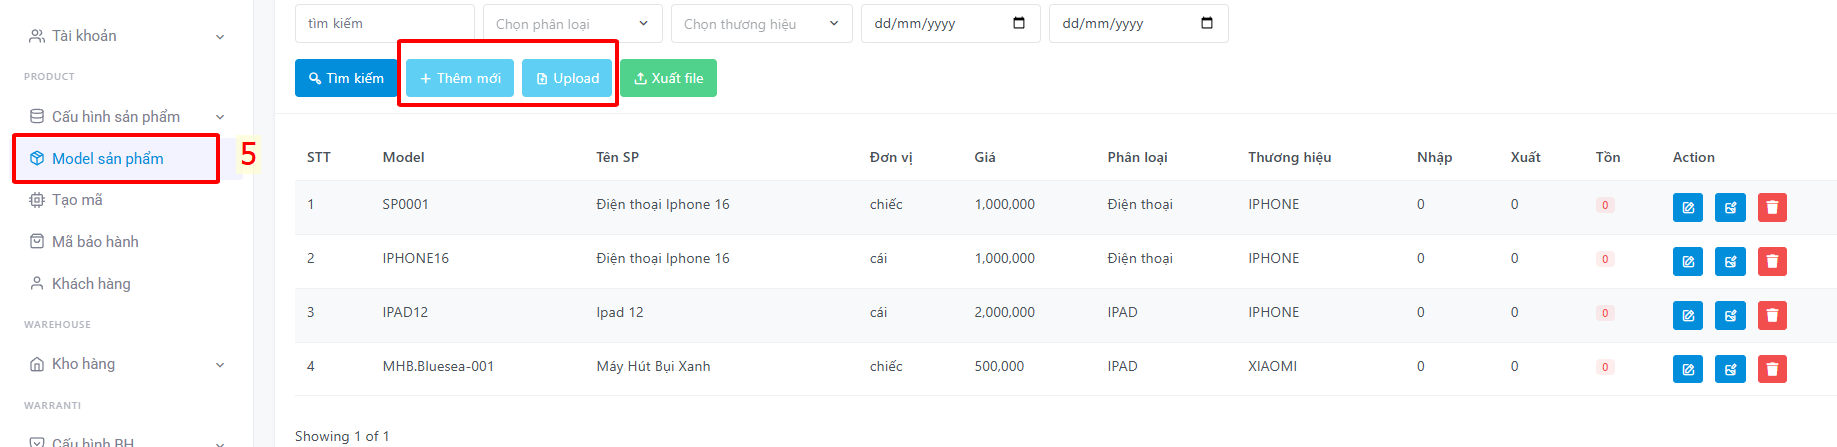Delete the MHB.Bluesea-001 product
This screenshot has height=447, width=1837.
click(1772, 369)
